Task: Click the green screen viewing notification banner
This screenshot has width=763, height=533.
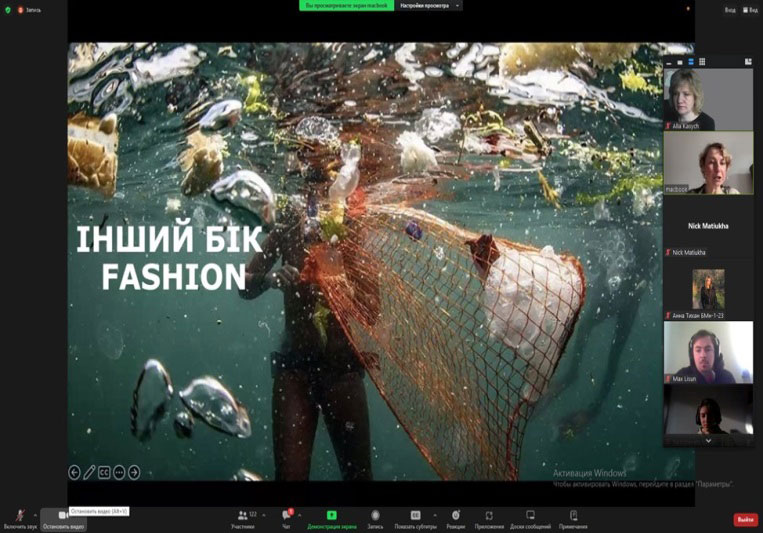Action: click(x=346, y=6)
